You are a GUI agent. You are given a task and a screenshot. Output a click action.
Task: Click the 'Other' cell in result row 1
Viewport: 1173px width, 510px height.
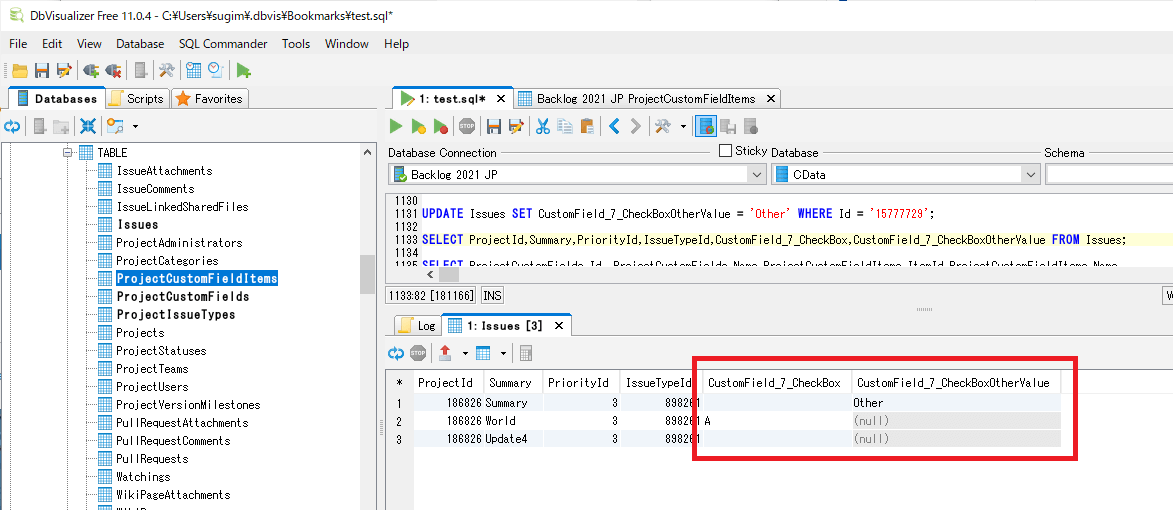pos(956,402)
